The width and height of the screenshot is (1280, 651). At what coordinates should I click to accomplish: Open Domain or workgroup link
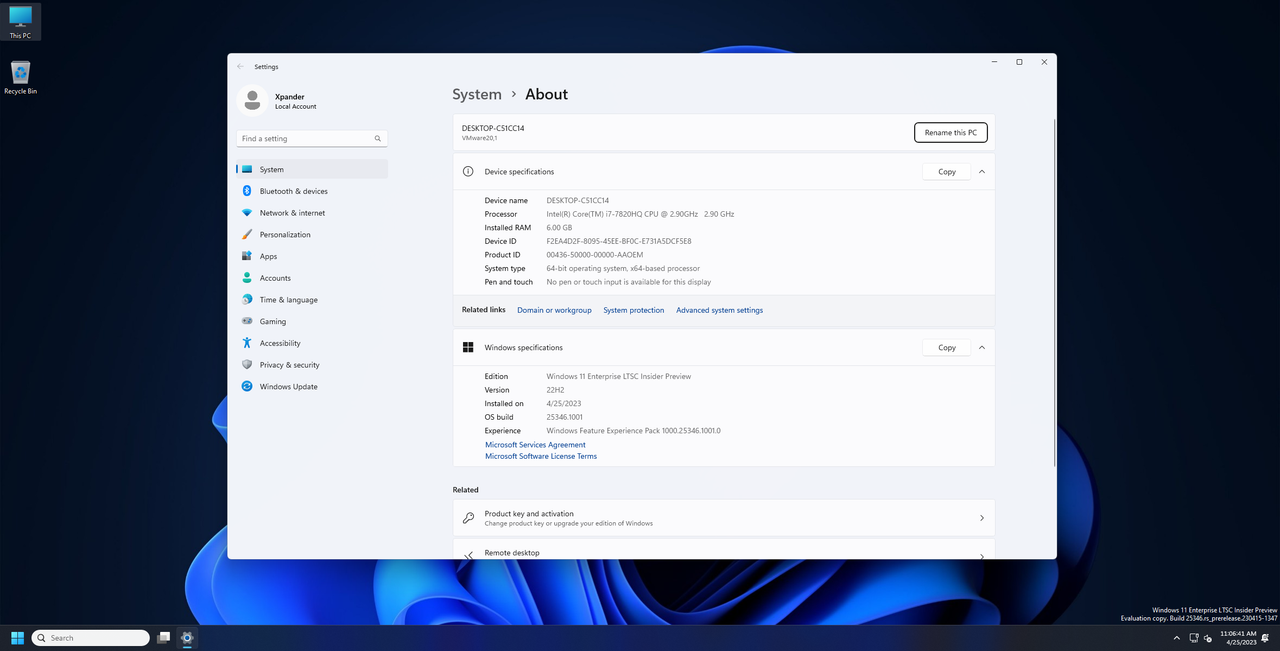pyautogui.click(x=554, y=310)
